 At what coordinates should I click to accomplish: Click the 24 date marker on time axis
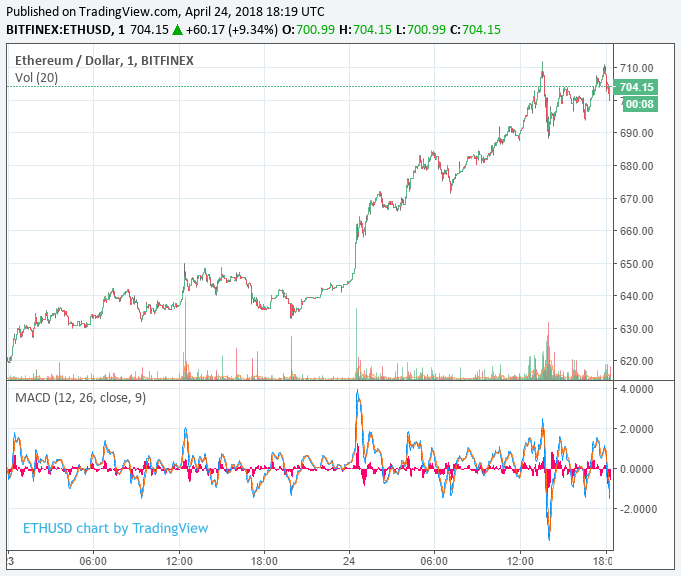click(x=349, y=561)
